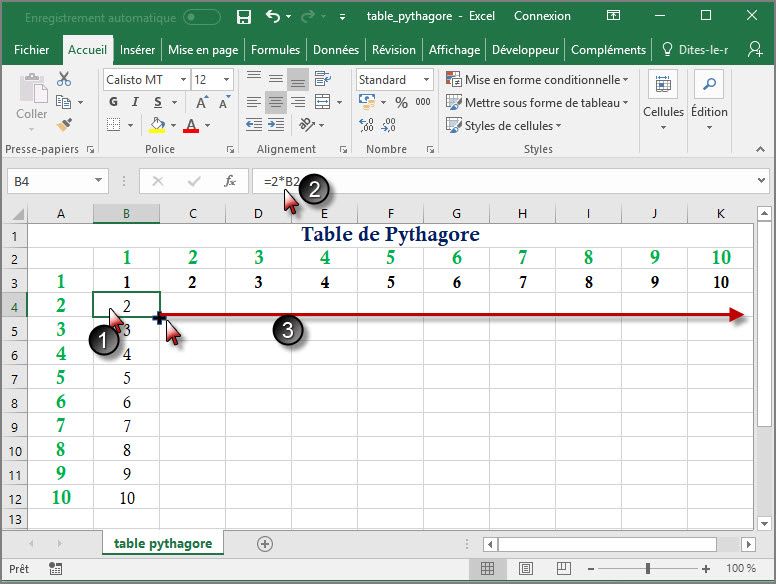Image resolution: width=776 pixels, height=584 pixels.
Task: Toggle Enregistrement automatique switch
Action: [x=201, y=17]
